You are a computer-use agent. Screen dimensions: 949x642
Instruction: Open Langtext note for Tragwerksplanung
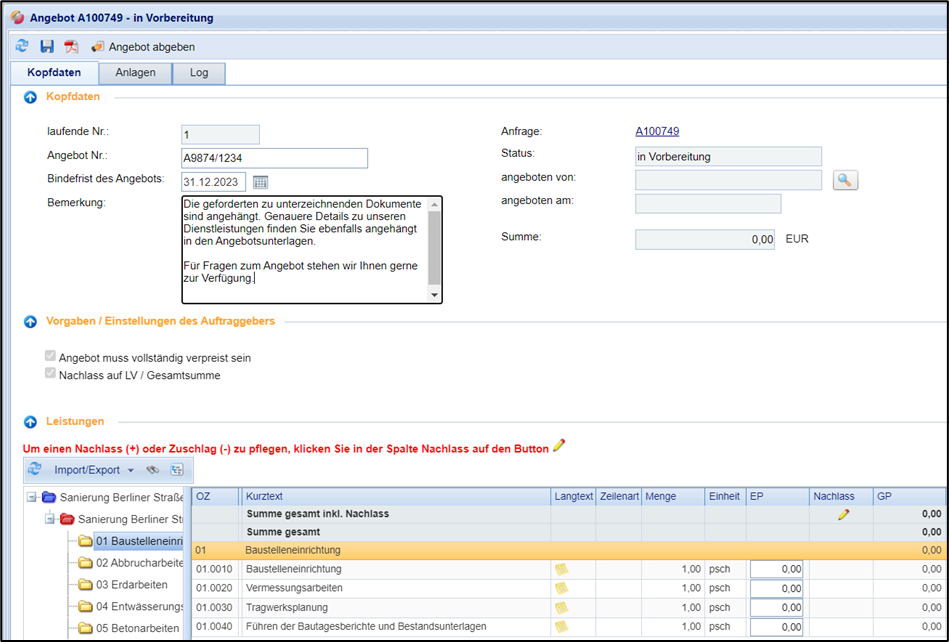click(561, 607)
